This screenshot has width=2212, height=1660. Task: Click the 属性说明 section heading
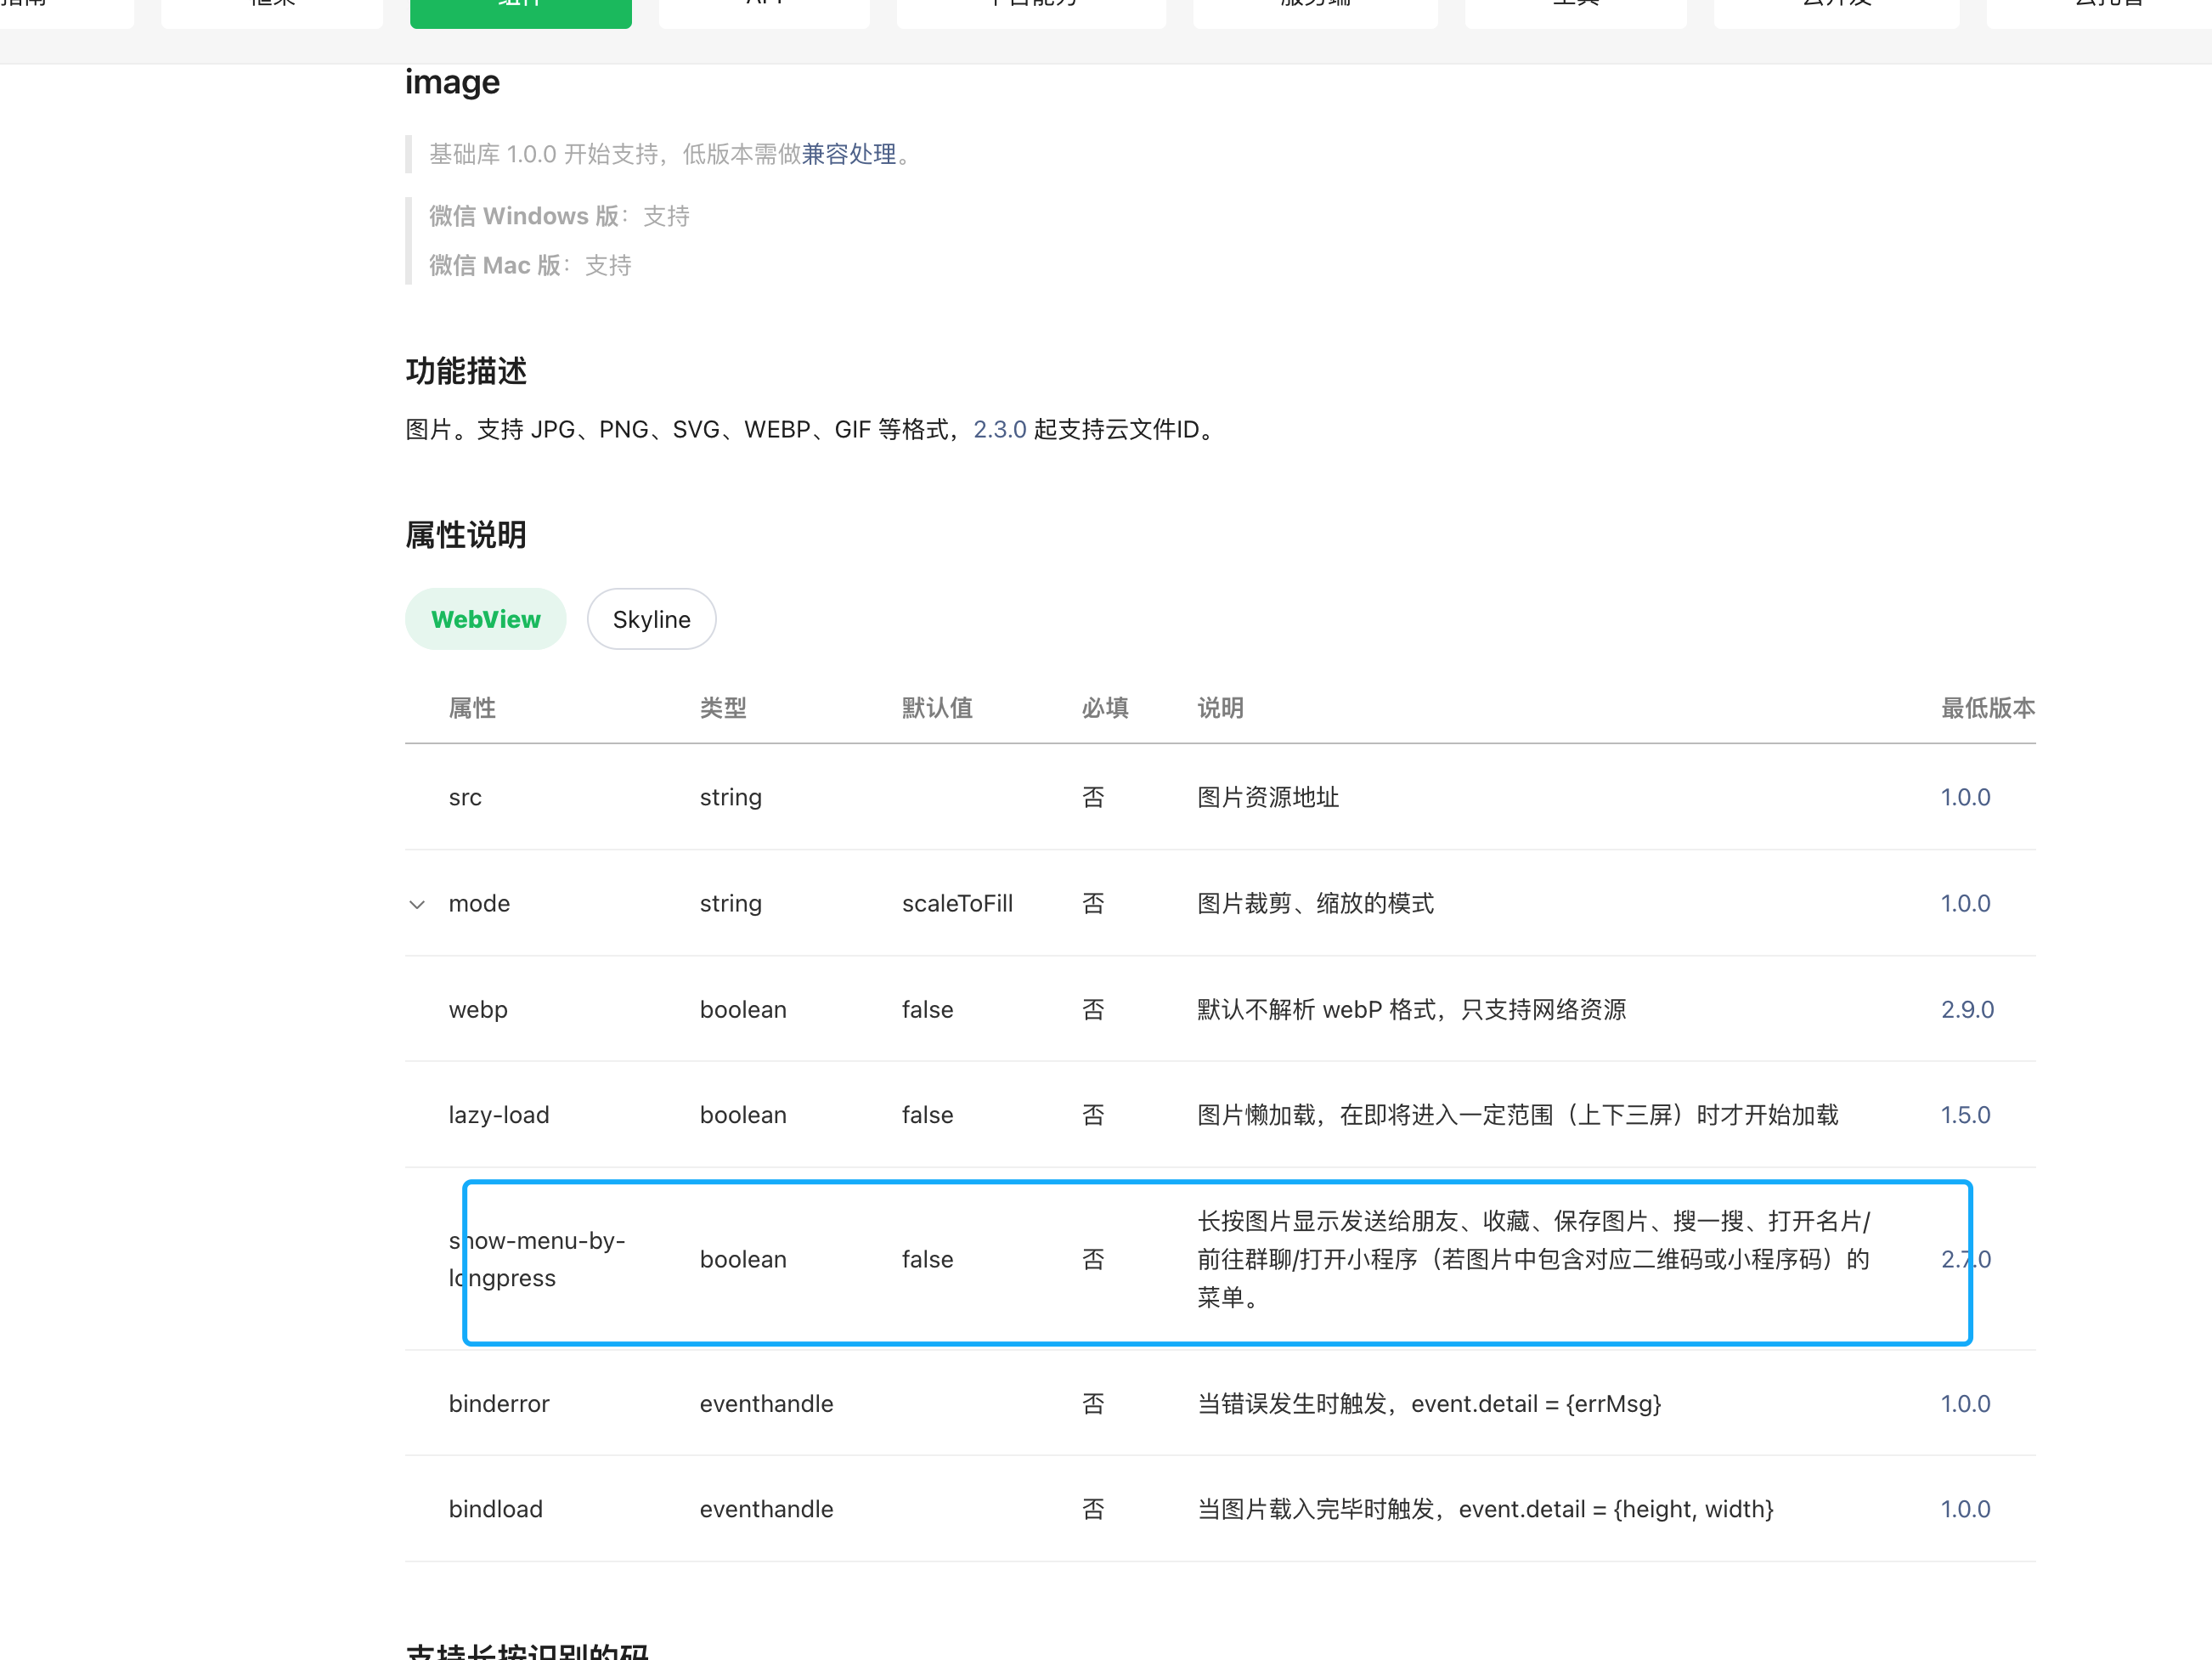[466, 535]
